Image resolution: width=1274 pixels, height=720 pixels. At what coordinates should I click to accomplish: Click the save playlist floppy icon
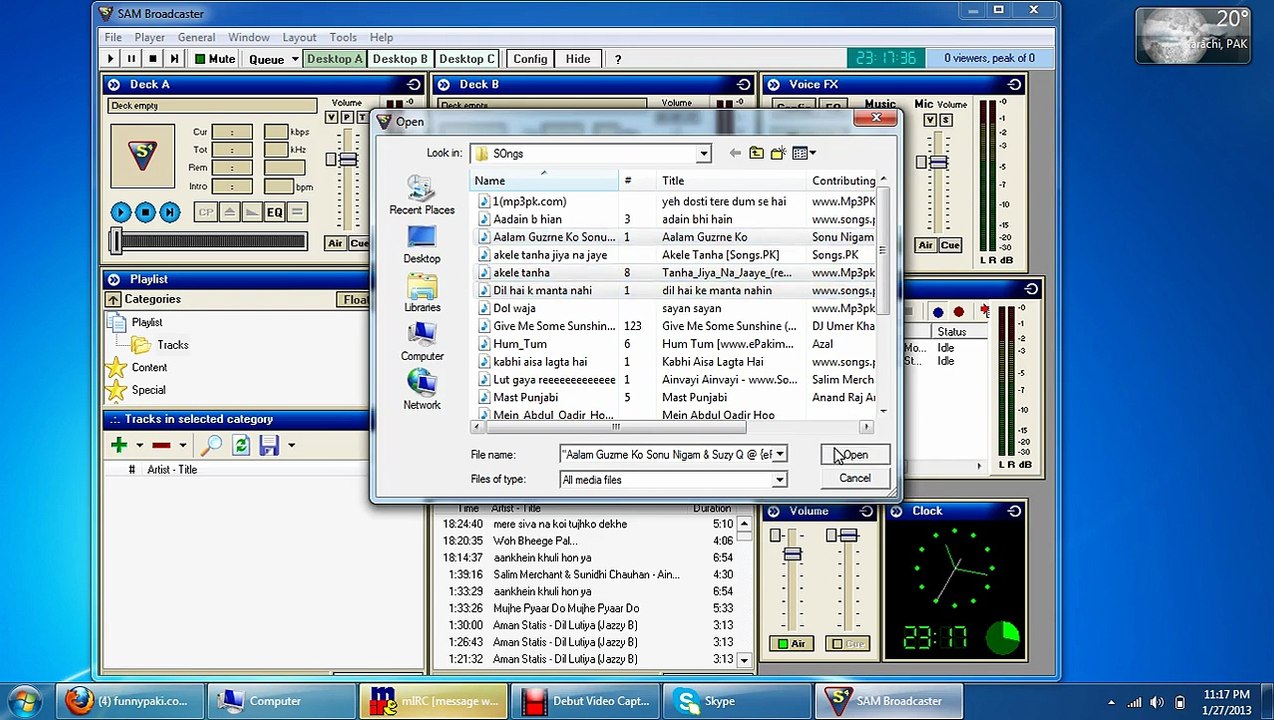coord(269,445)
